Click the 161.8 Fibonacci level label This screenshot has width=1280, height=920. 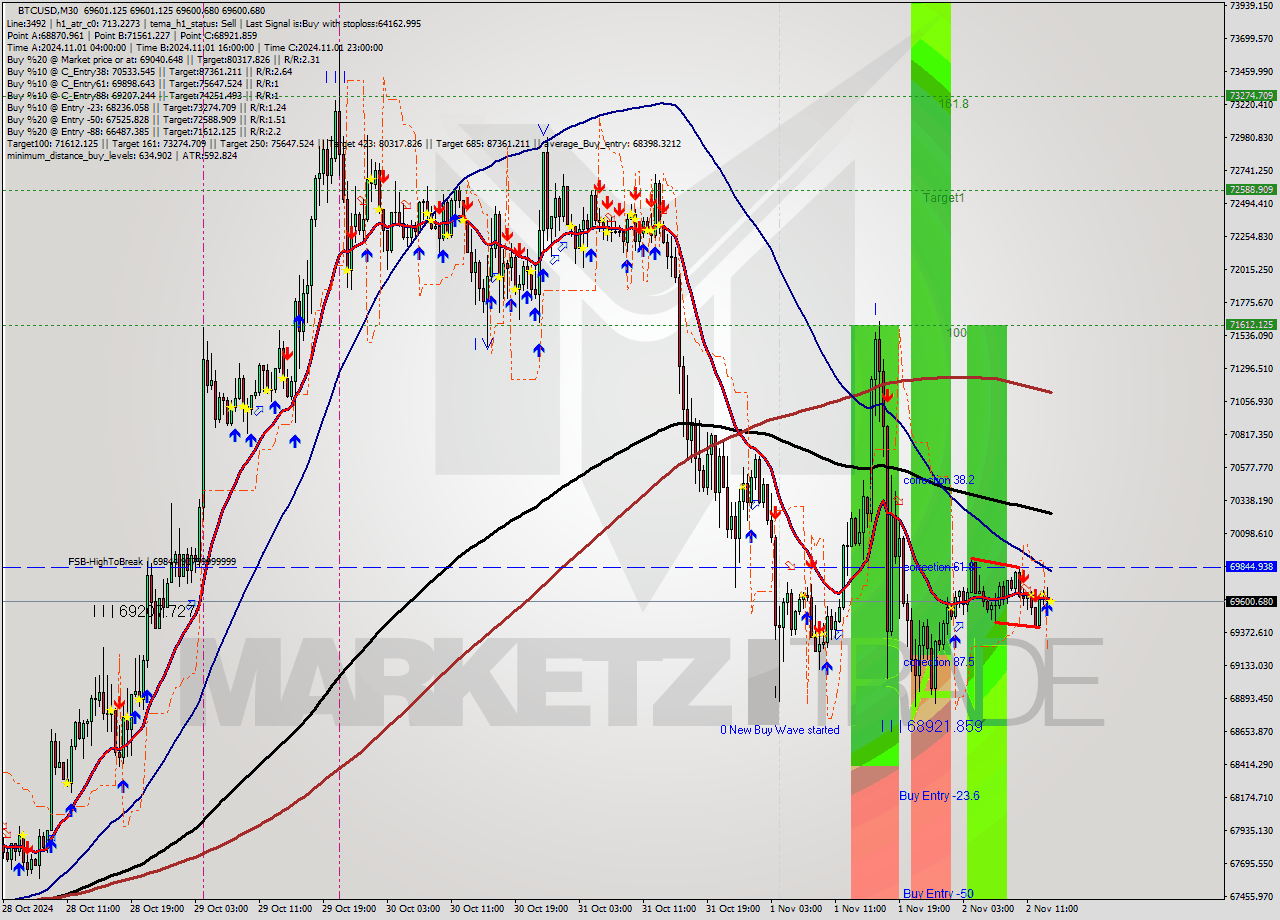click(953, 103)
